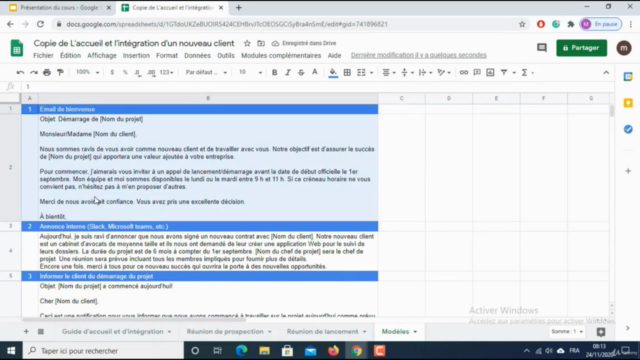
Task: Open Firefox from the taskbar
Action: [x=333, y=351]
